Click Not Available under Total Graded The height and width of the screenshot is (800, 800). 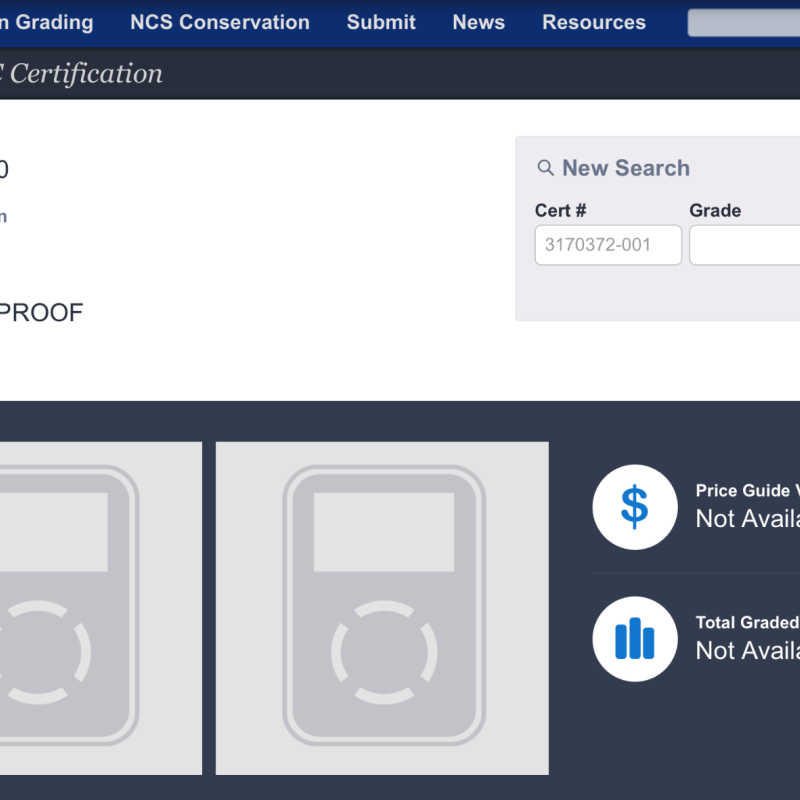coord(747,650)
